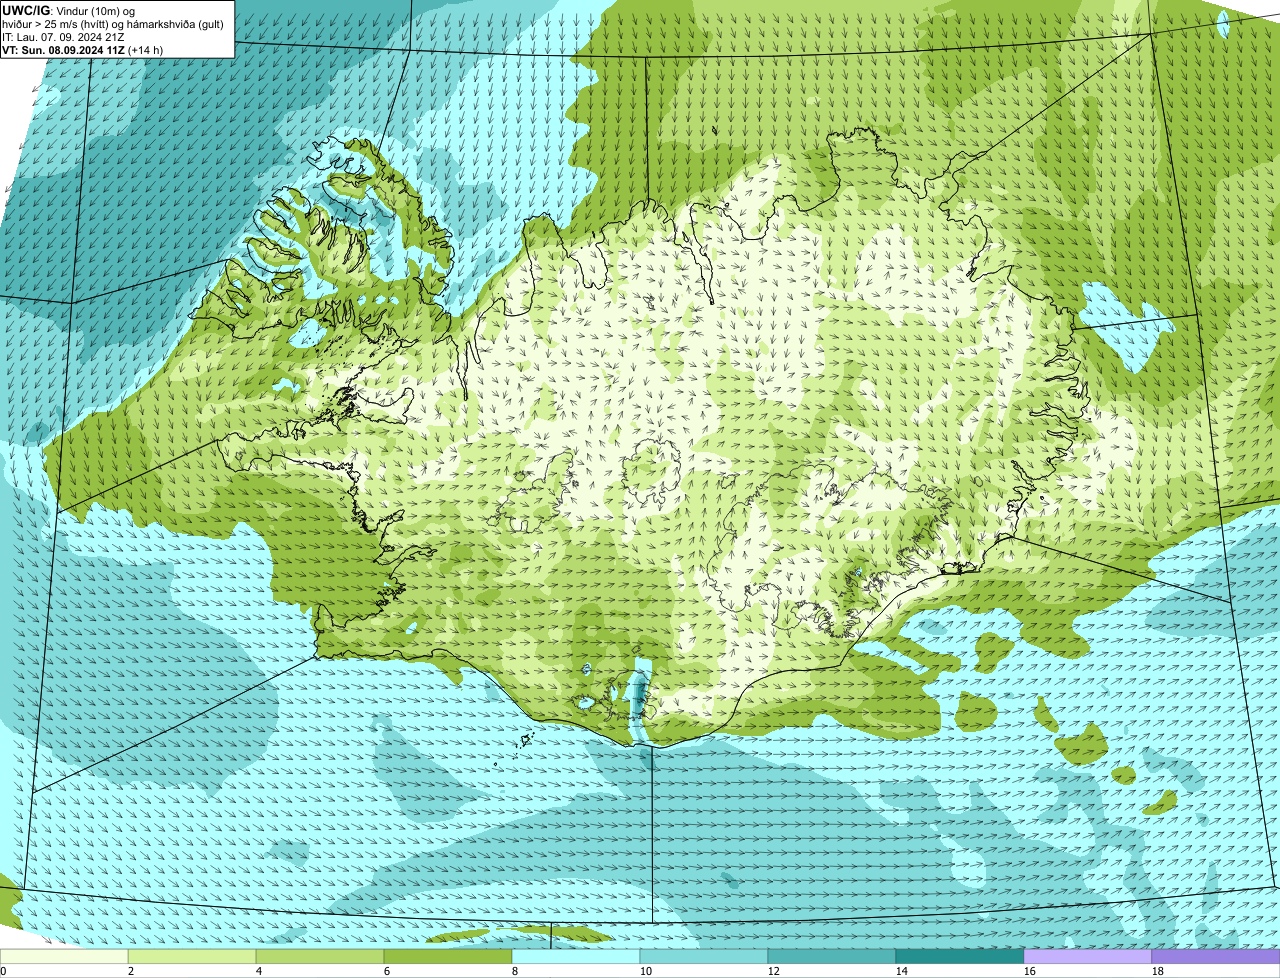Click the '0' label on the color scale

tap(3, 971)
